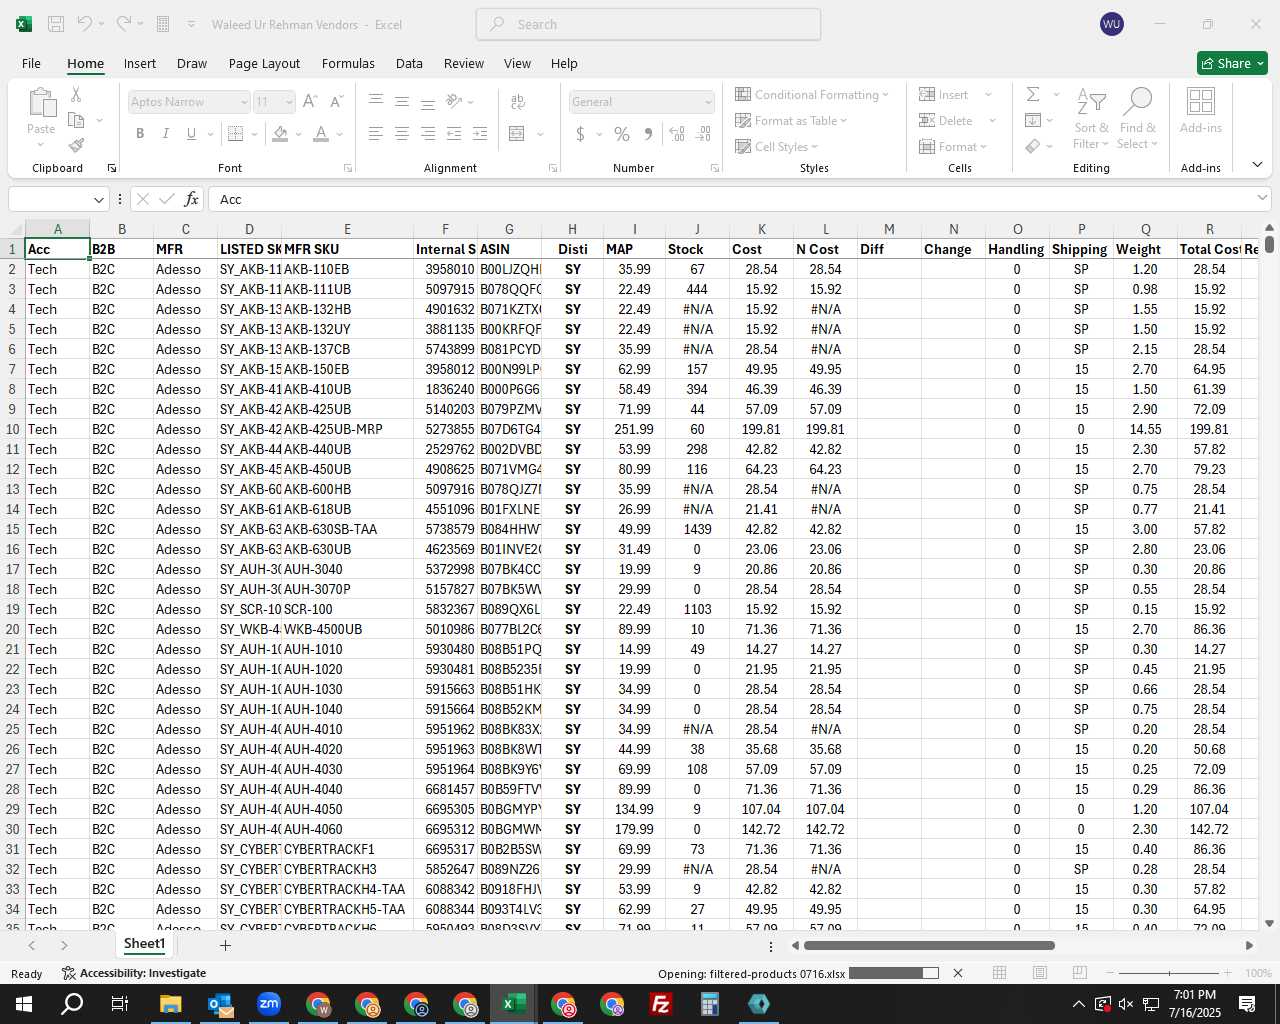Open FileZilla from taskbar
1280x1024 pixels.
[x=660, y=1004]
